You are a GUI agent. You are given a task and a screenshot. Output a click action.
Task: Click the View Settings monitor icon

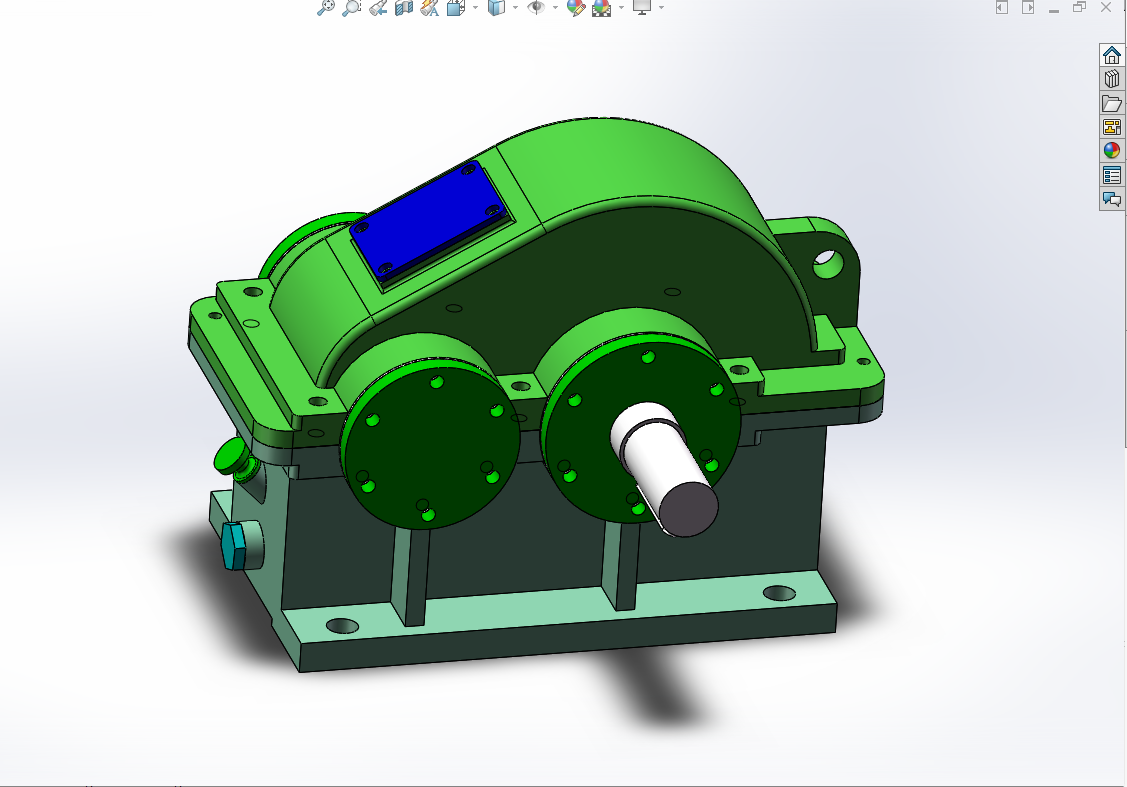(641, 7)
